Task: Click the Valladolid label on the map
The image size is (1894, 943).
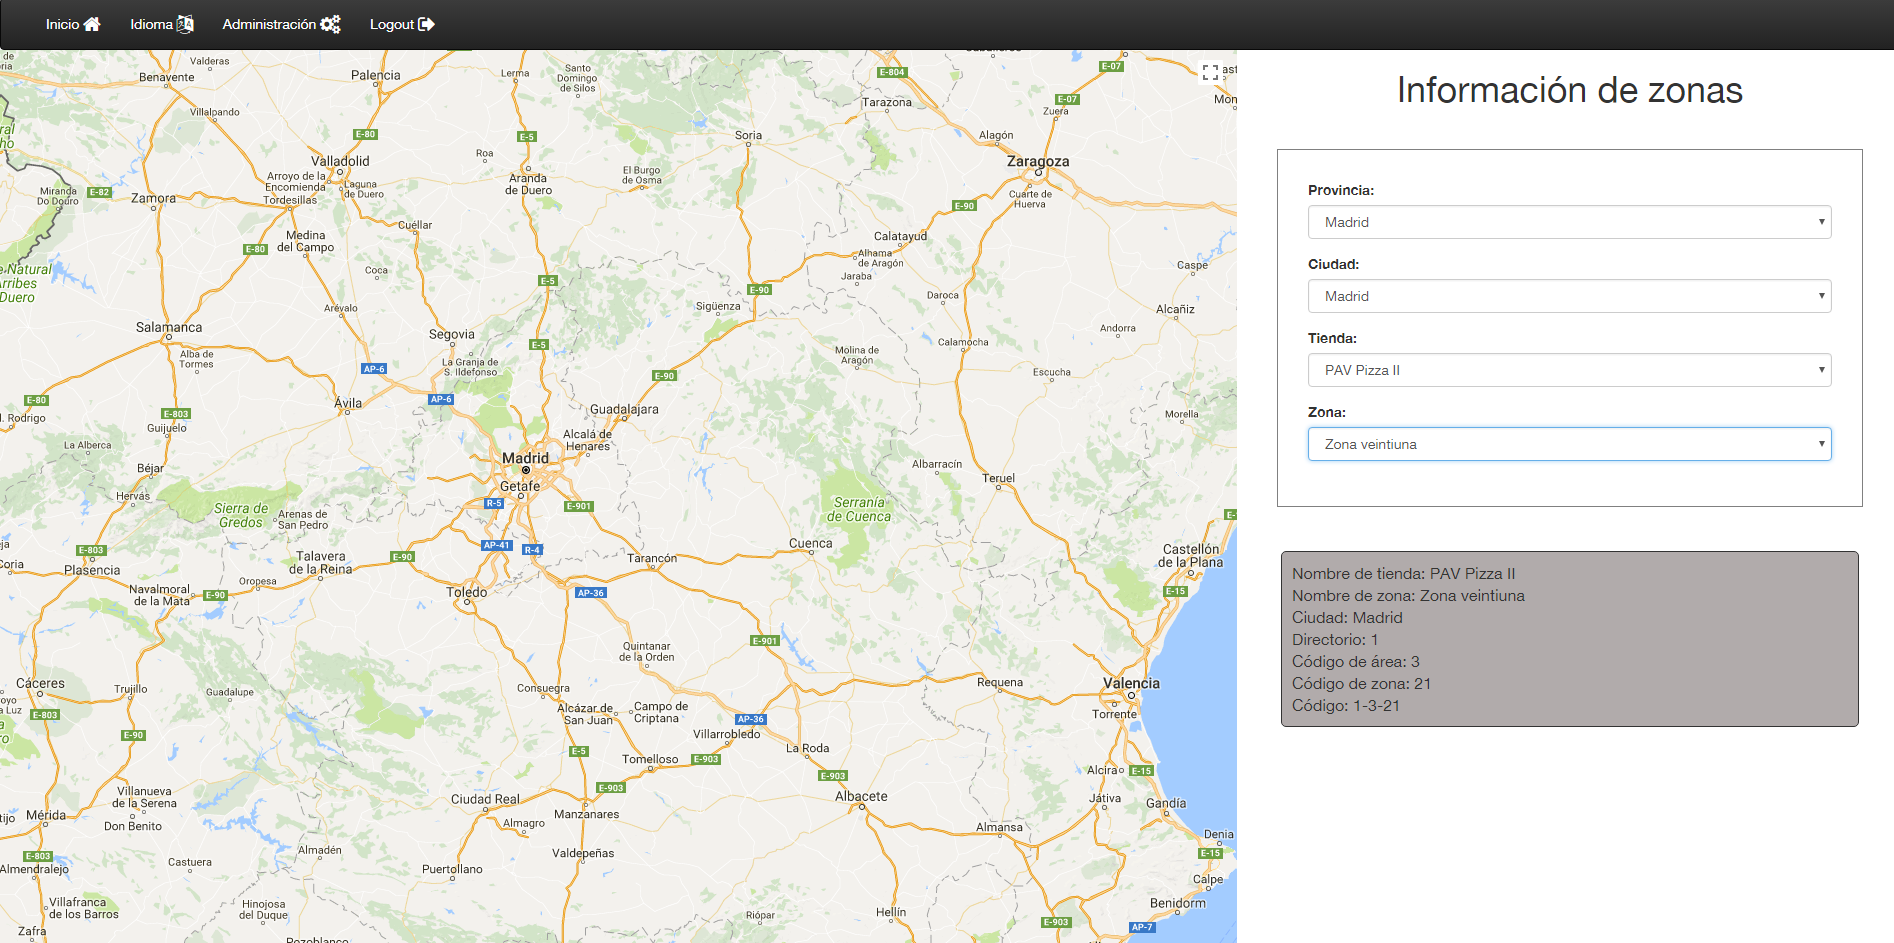Action: [x=340, y=160]
